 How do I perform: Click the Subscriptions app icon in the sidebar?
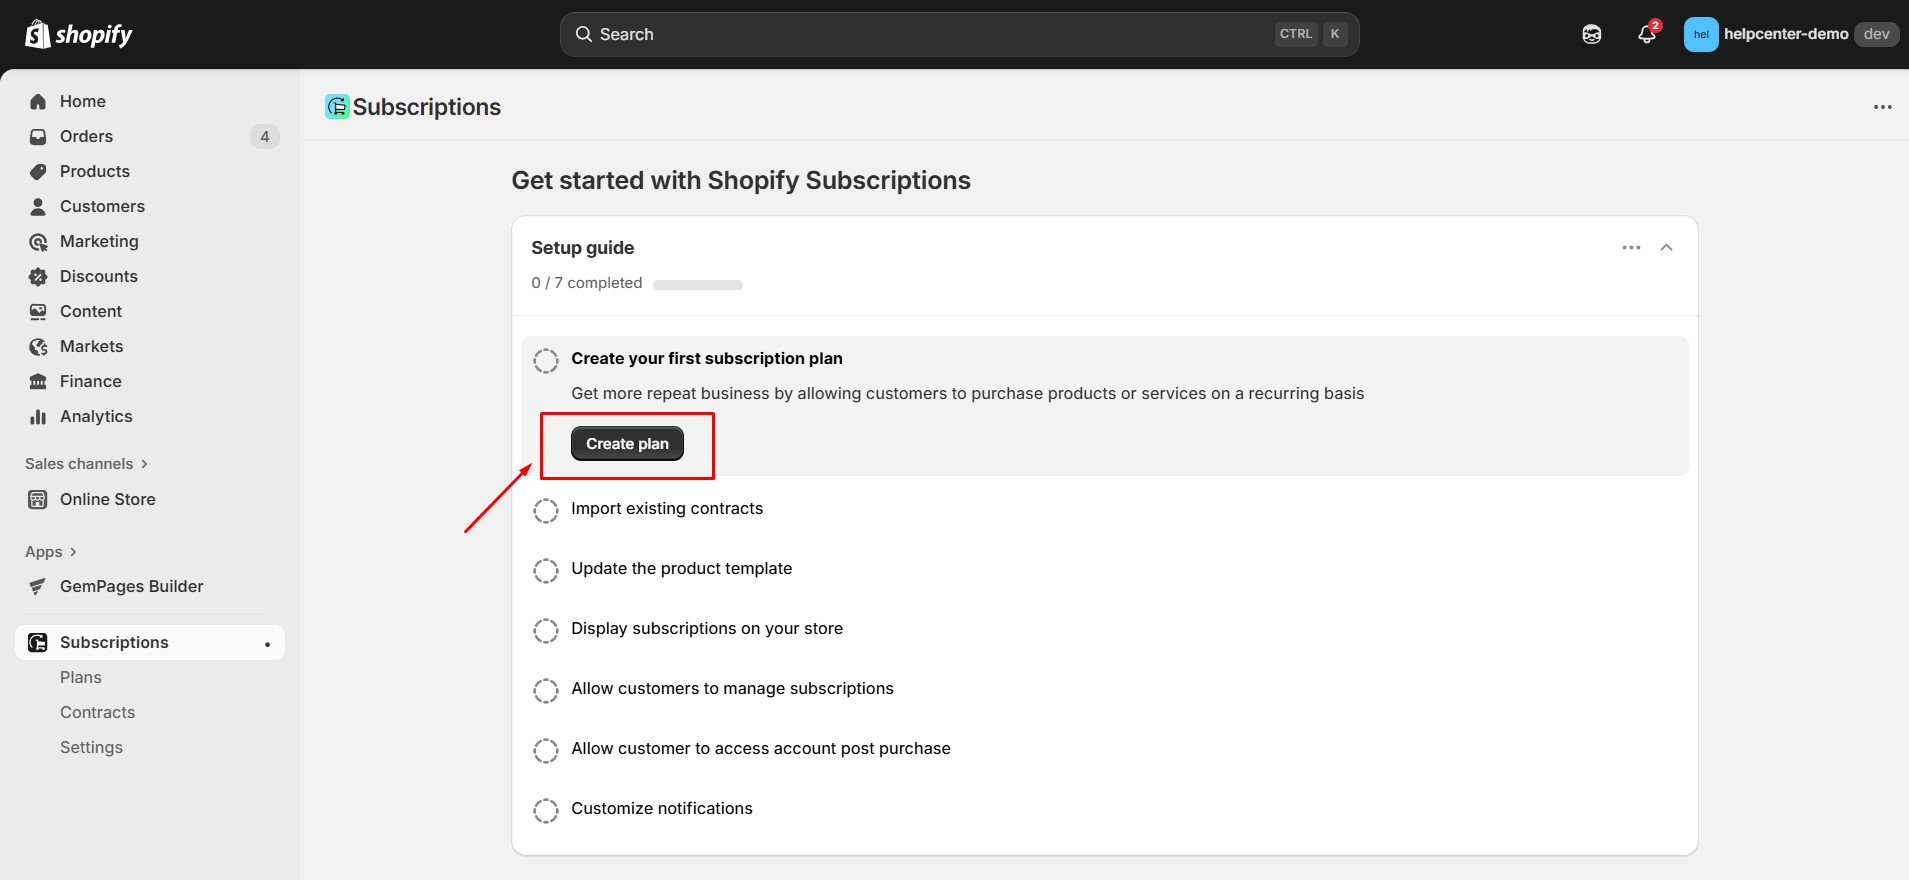[x=37, y=641]
